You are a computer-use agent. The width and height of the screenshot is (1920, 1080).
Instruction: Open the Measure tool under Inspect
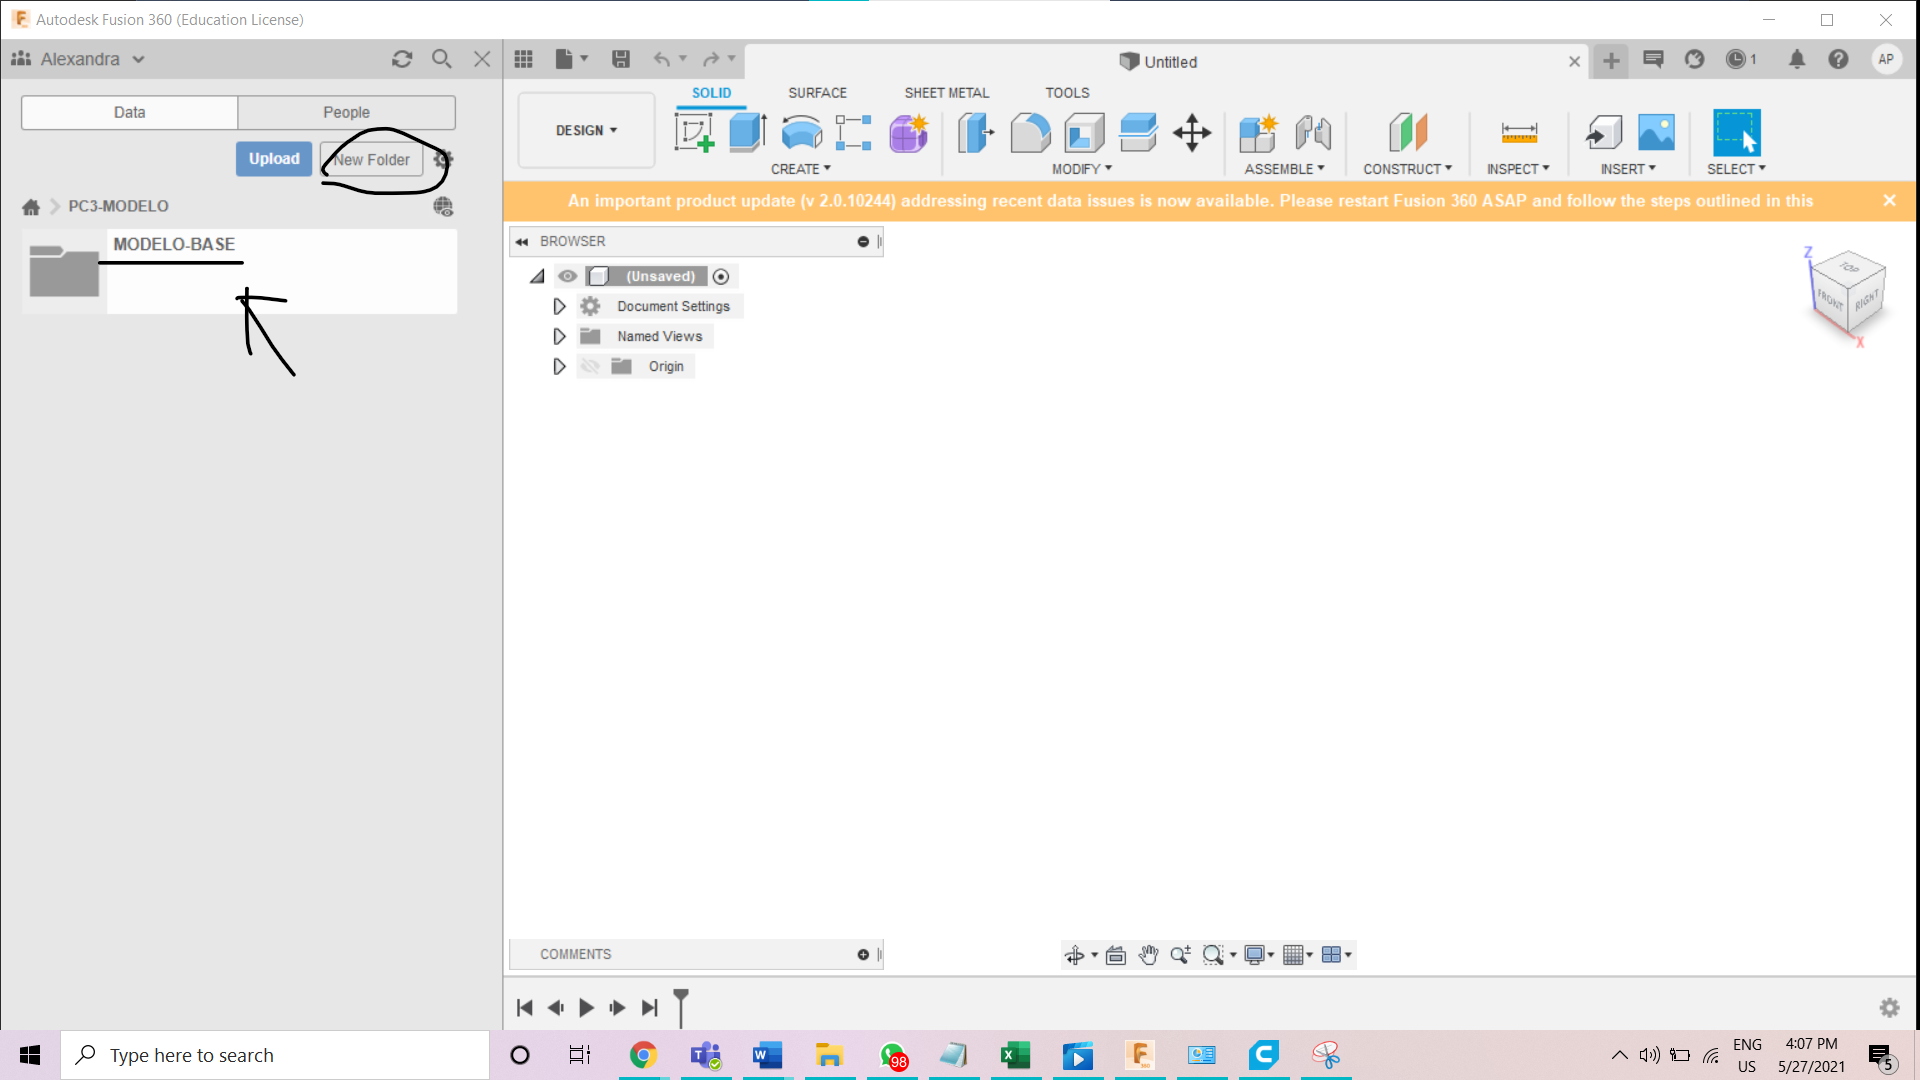tap(1518, 132)
